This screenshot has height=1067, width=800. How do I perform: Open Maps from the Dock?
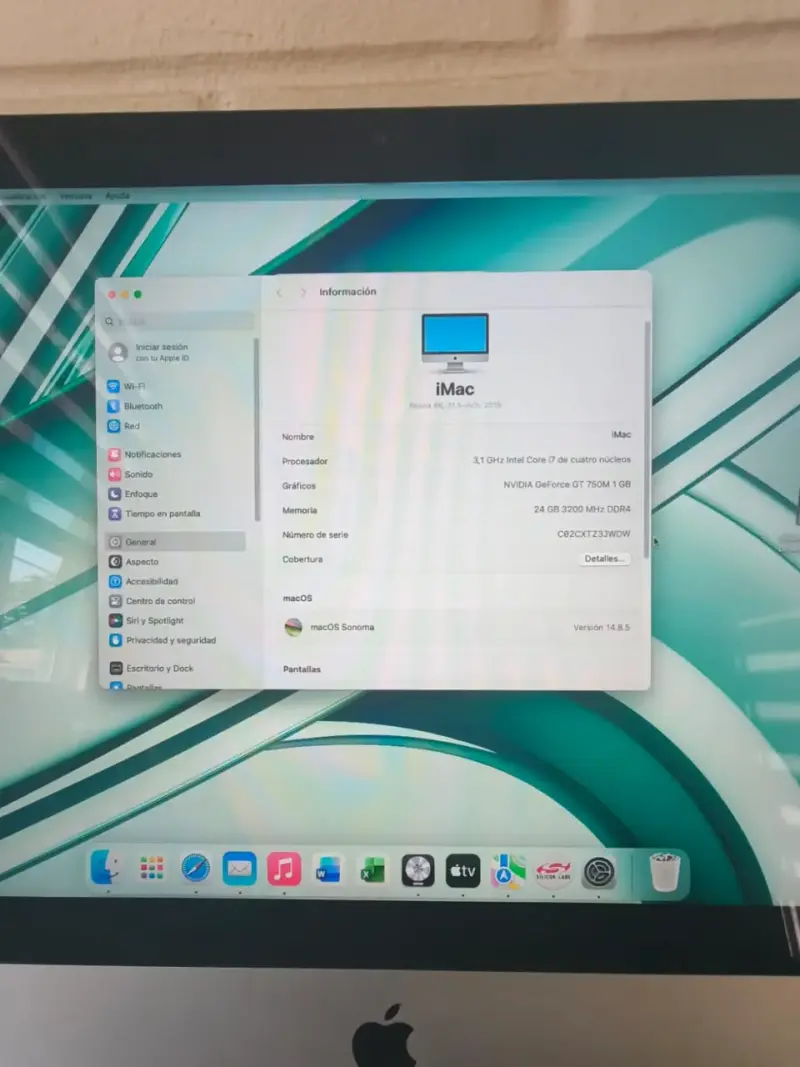[508, 872]
